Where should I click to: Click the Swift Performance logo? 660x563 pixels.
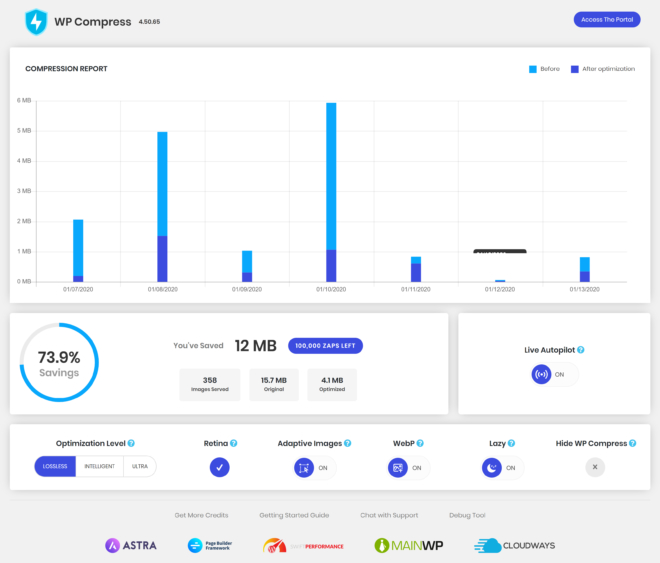(303, 546)
